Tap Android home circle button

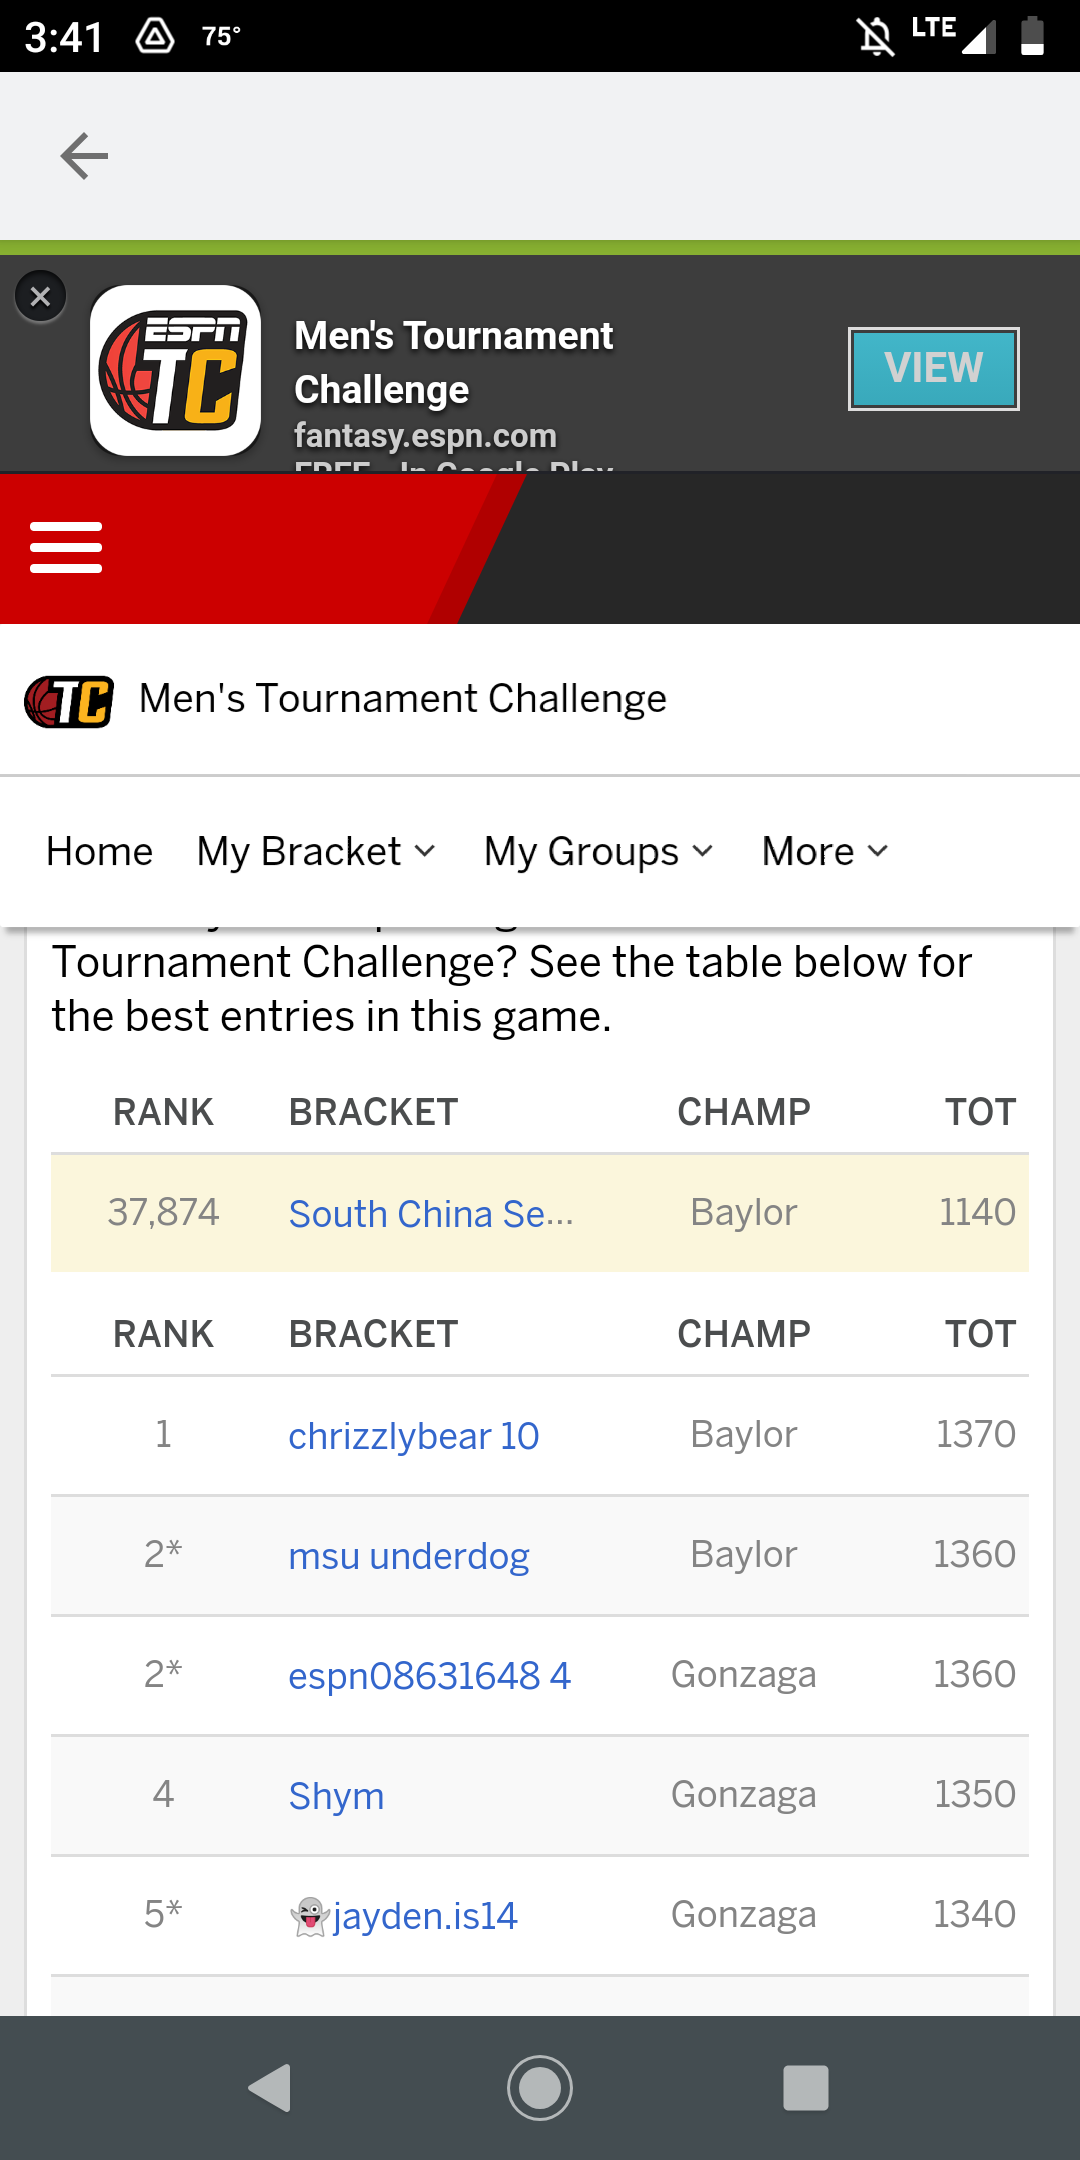[540, 2088]
